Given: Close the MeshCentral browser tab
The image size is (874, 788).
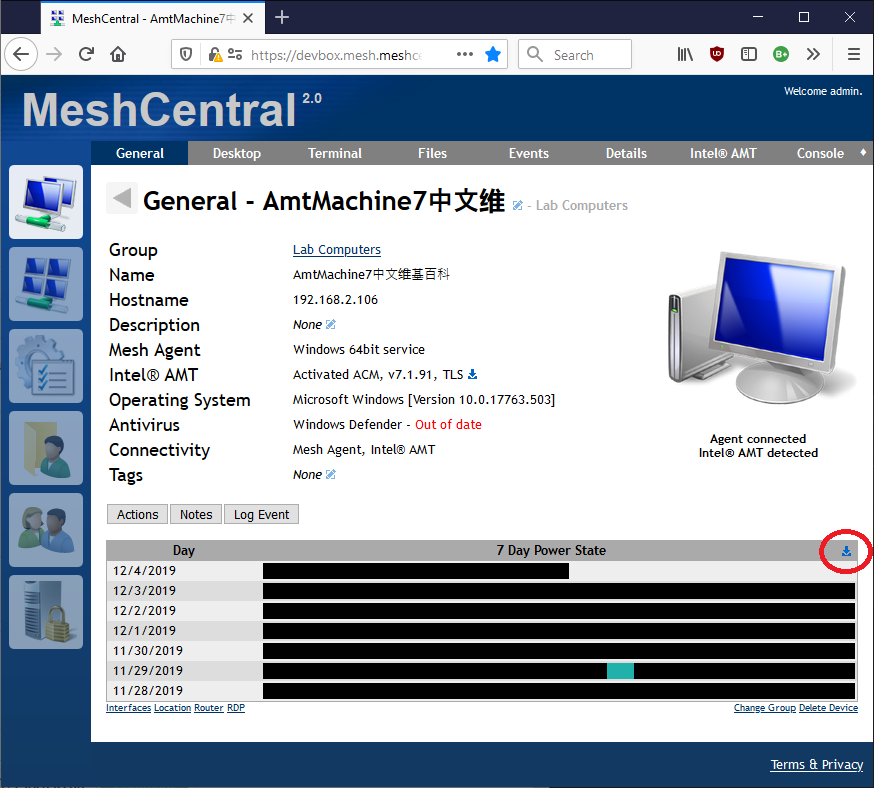Looking at the screenshot, I should point(248,18).
